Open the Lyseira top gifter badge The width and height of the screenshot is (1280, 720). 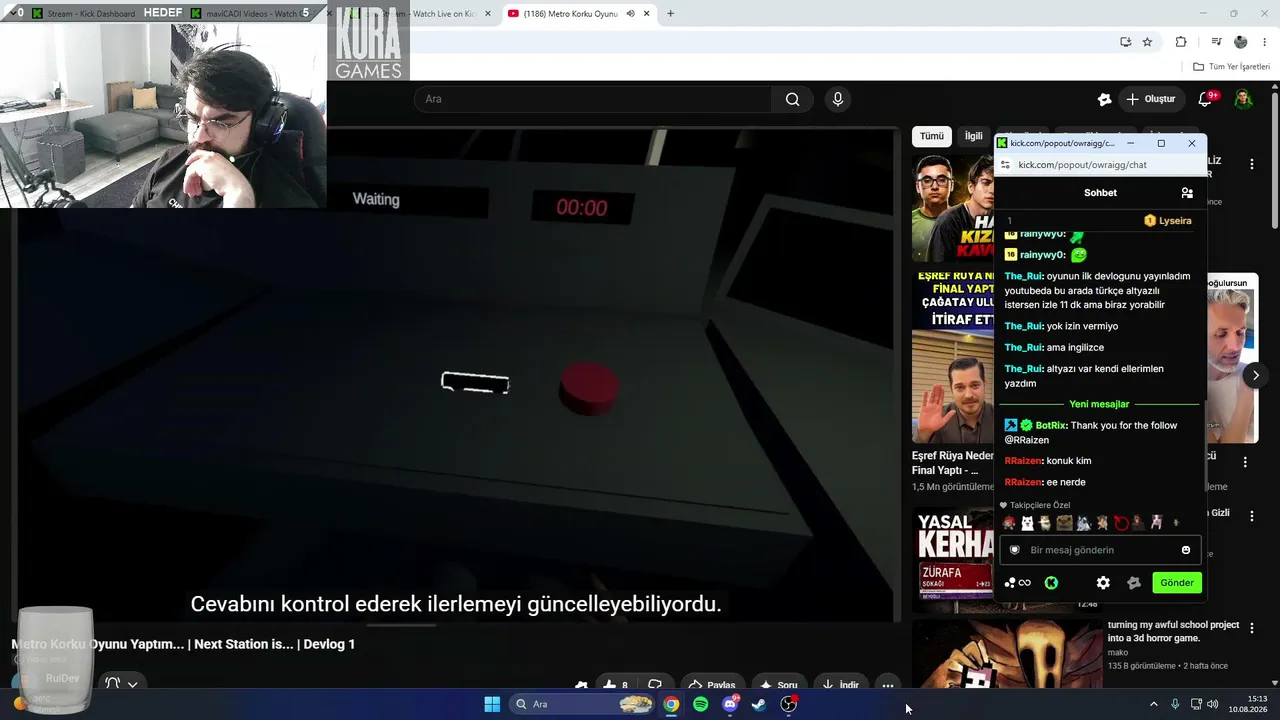coord(1168,221)
